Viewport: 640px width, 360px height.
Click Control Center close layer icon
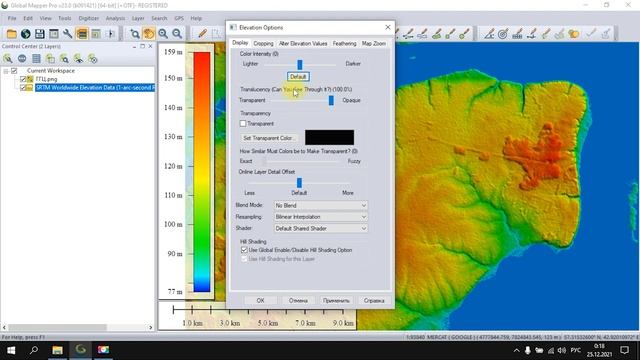(93, 59)
